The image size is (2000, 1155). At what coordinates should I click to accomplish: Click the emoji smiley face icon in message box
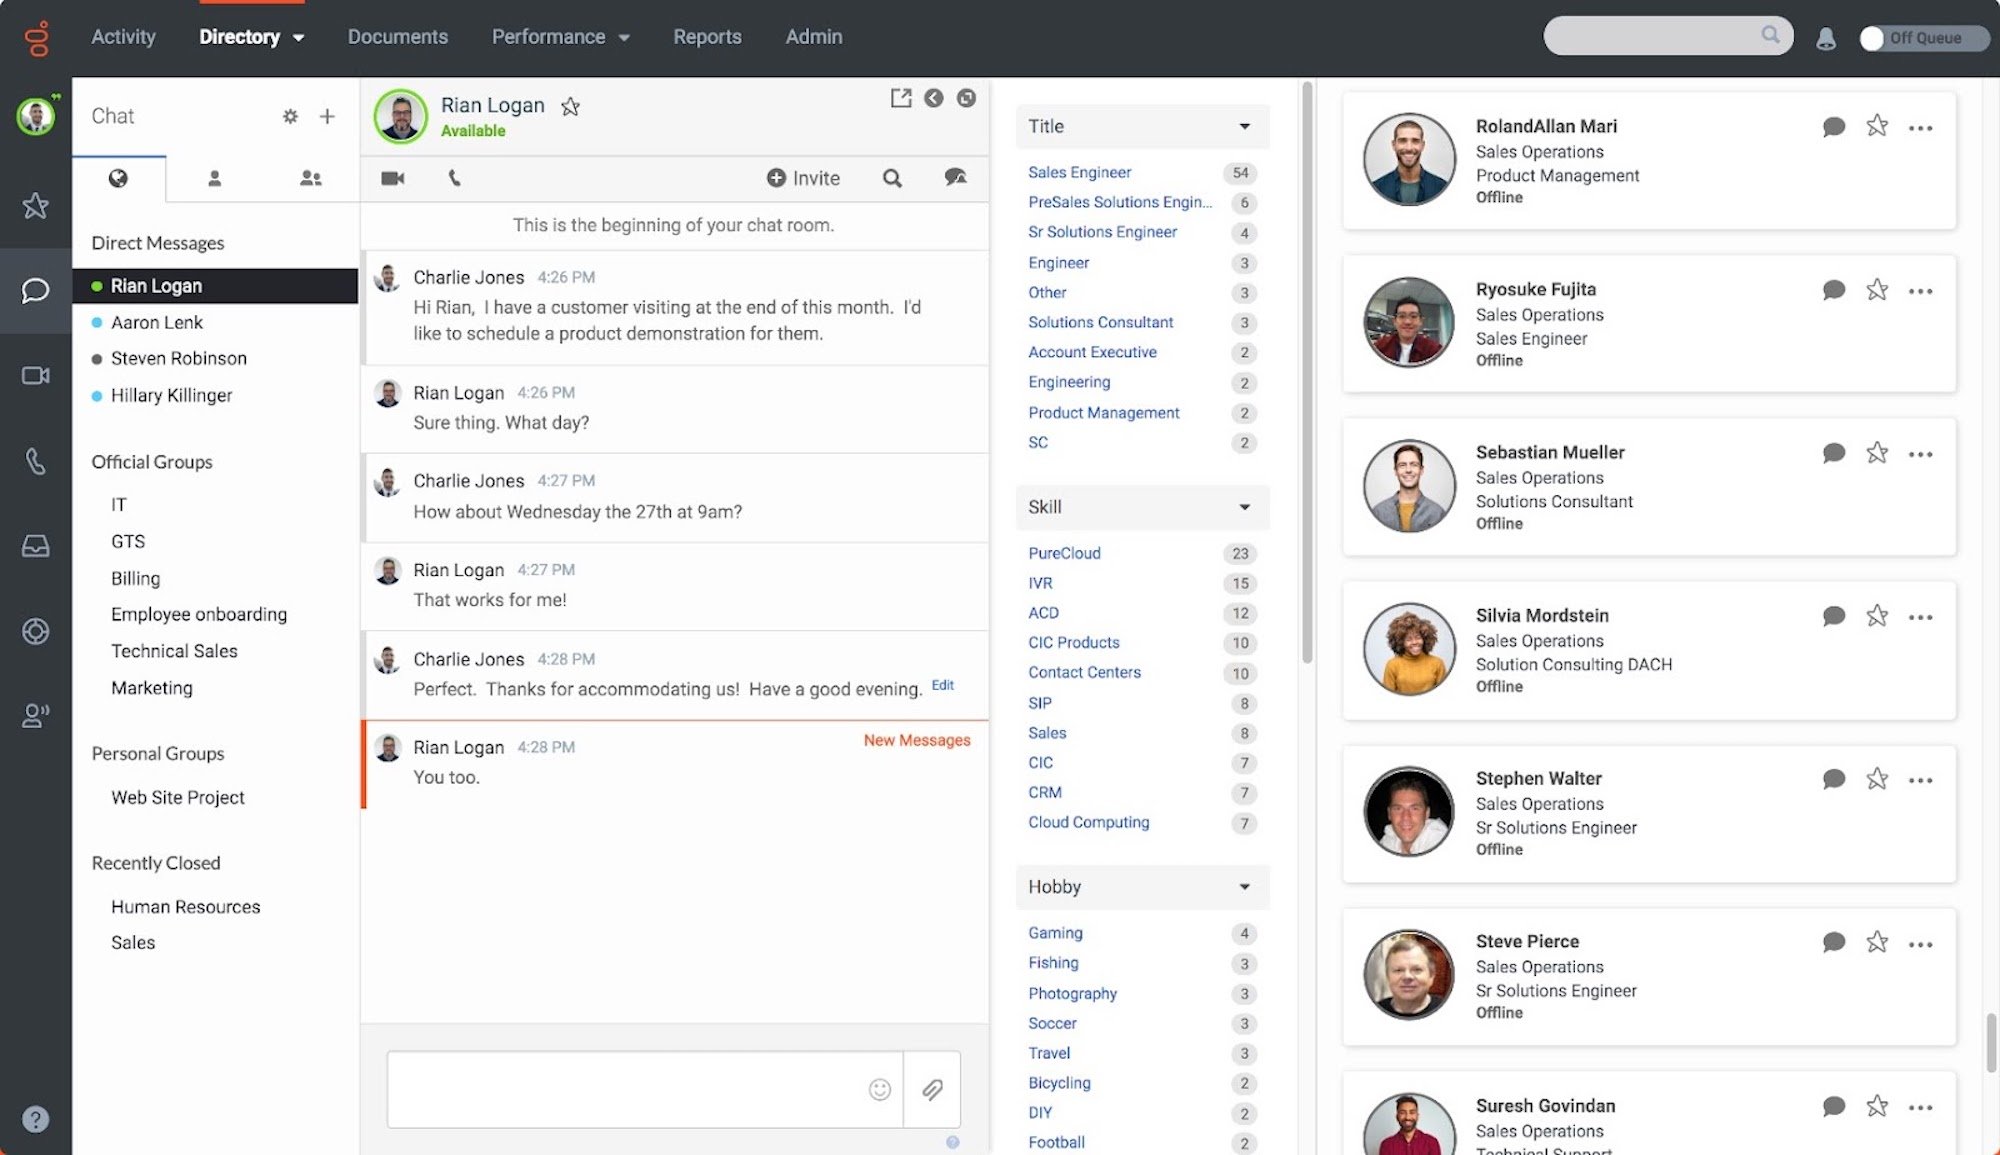point(880,1089)
